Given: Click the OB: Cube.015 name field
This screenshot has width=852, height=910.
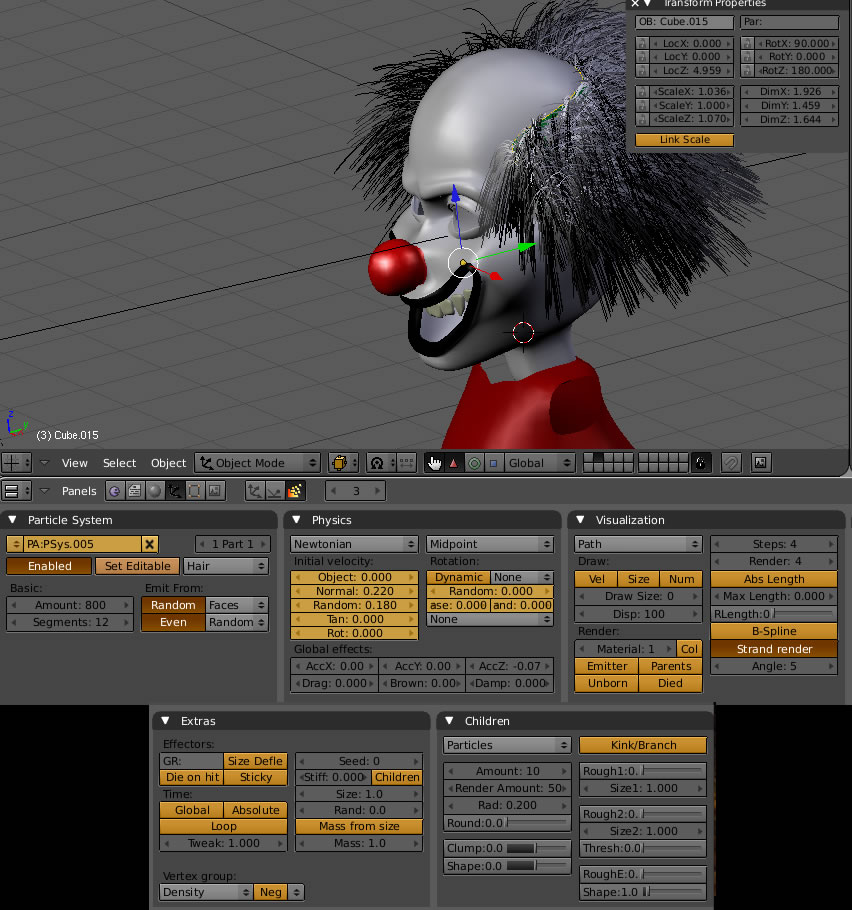Looking at the screenshot, I should pos(684,22).
